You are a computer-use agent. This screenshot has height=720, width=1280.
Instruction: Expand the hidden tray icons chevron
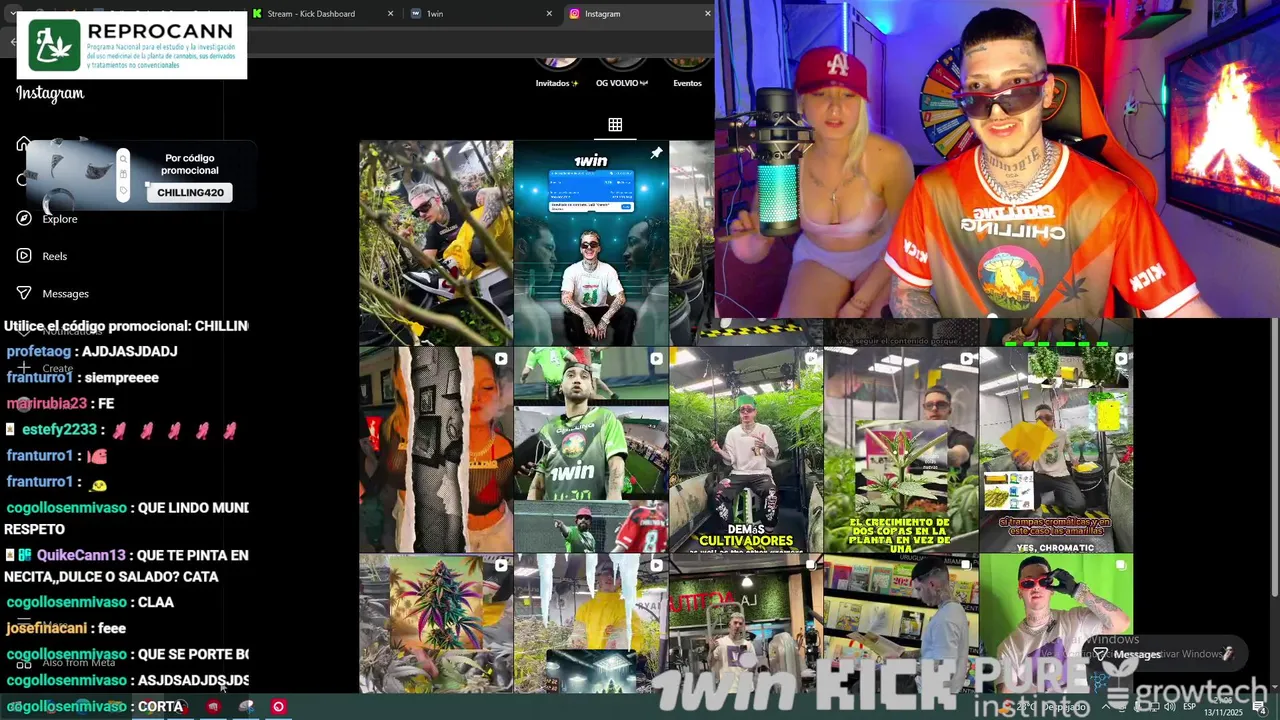coord(1105,707)
